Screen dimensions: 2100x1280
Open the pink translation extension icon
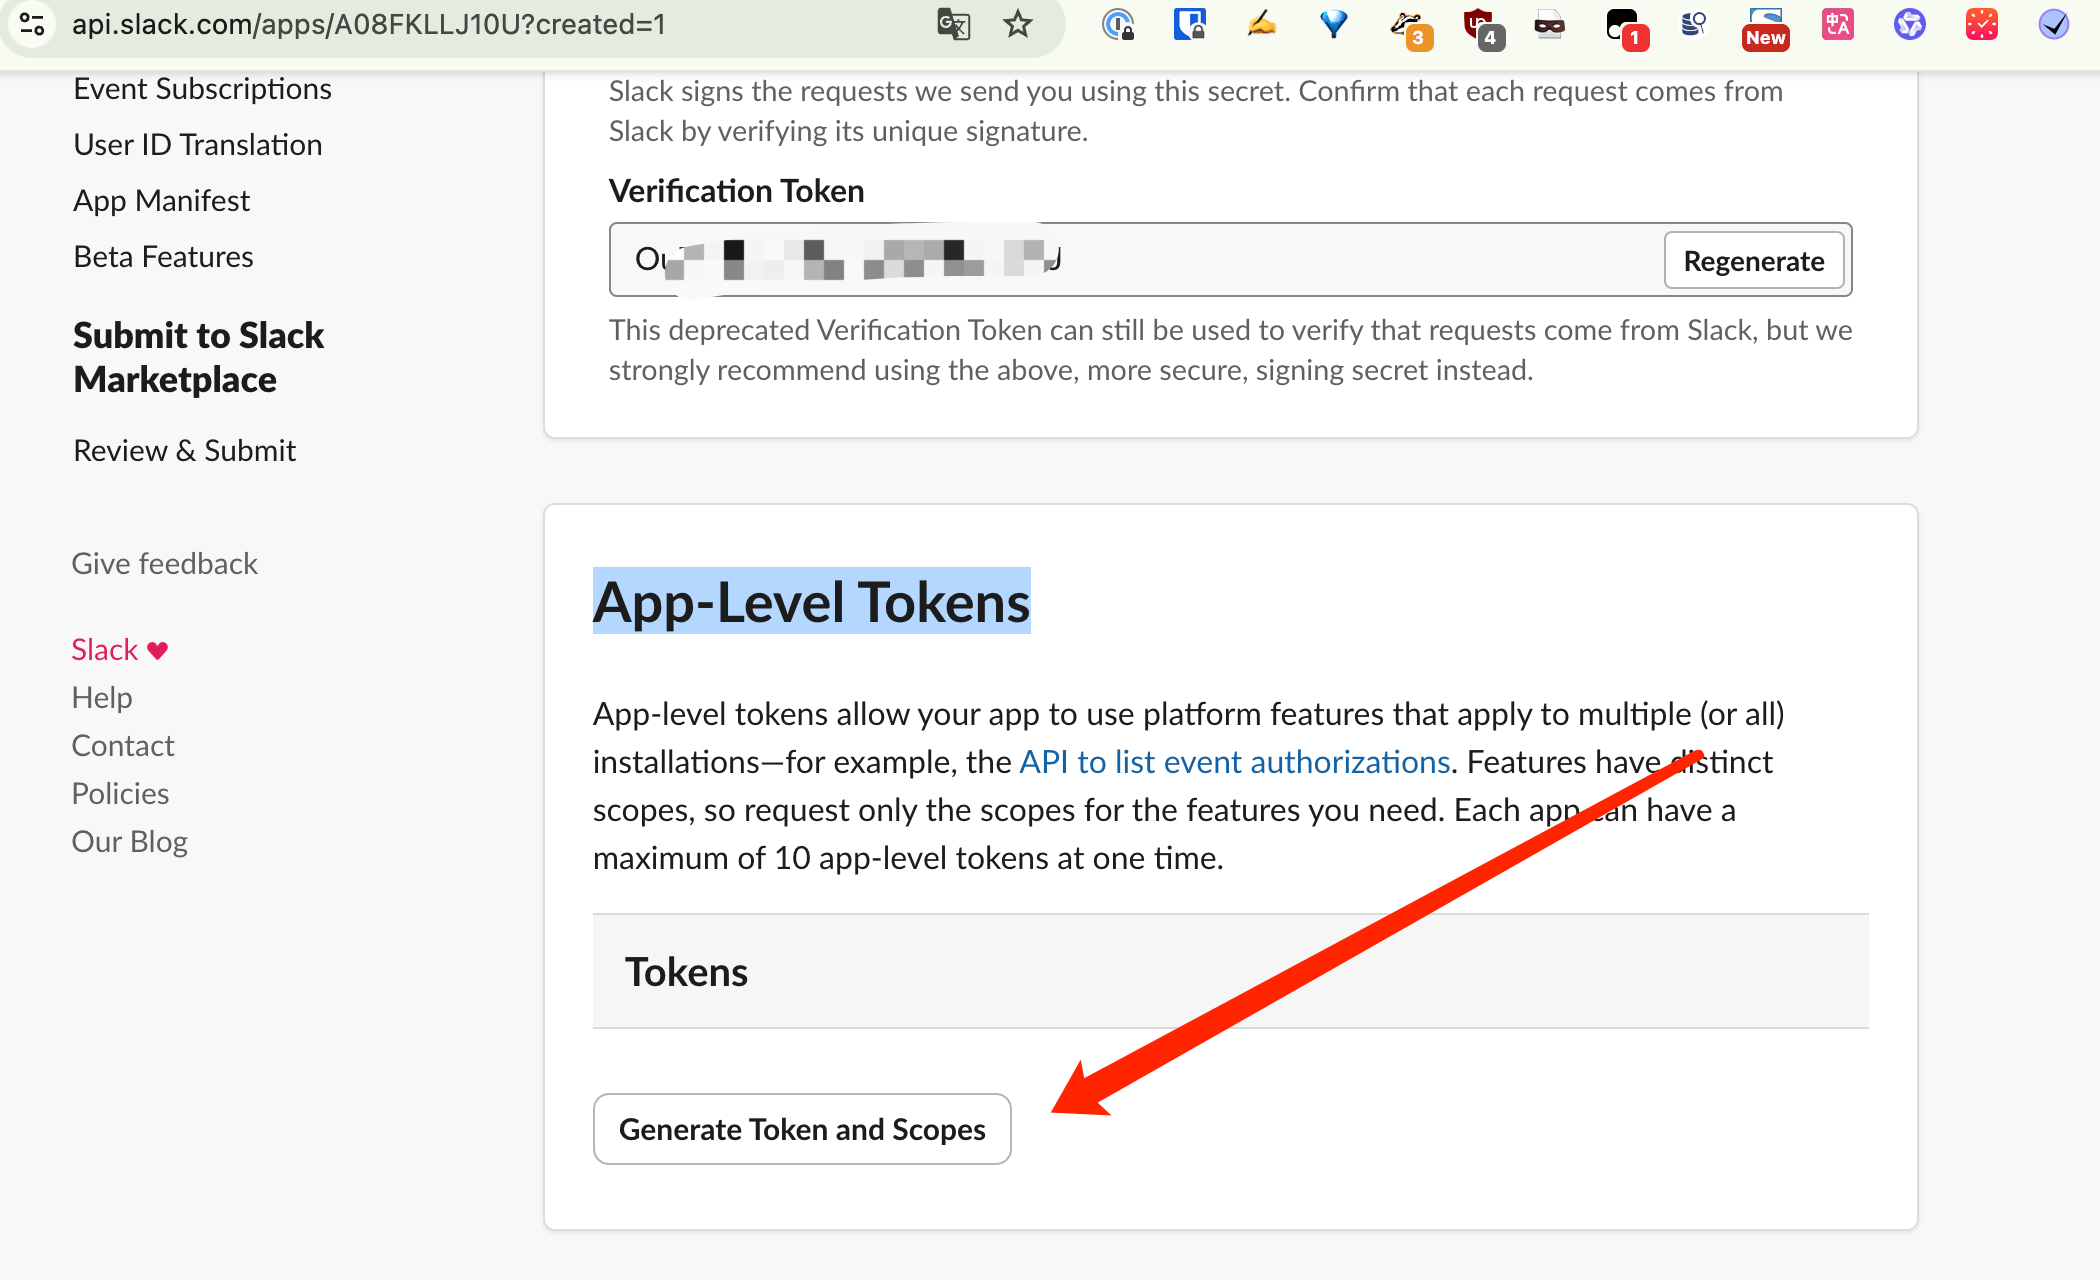pyautogui.click(x=1837, y=25)
